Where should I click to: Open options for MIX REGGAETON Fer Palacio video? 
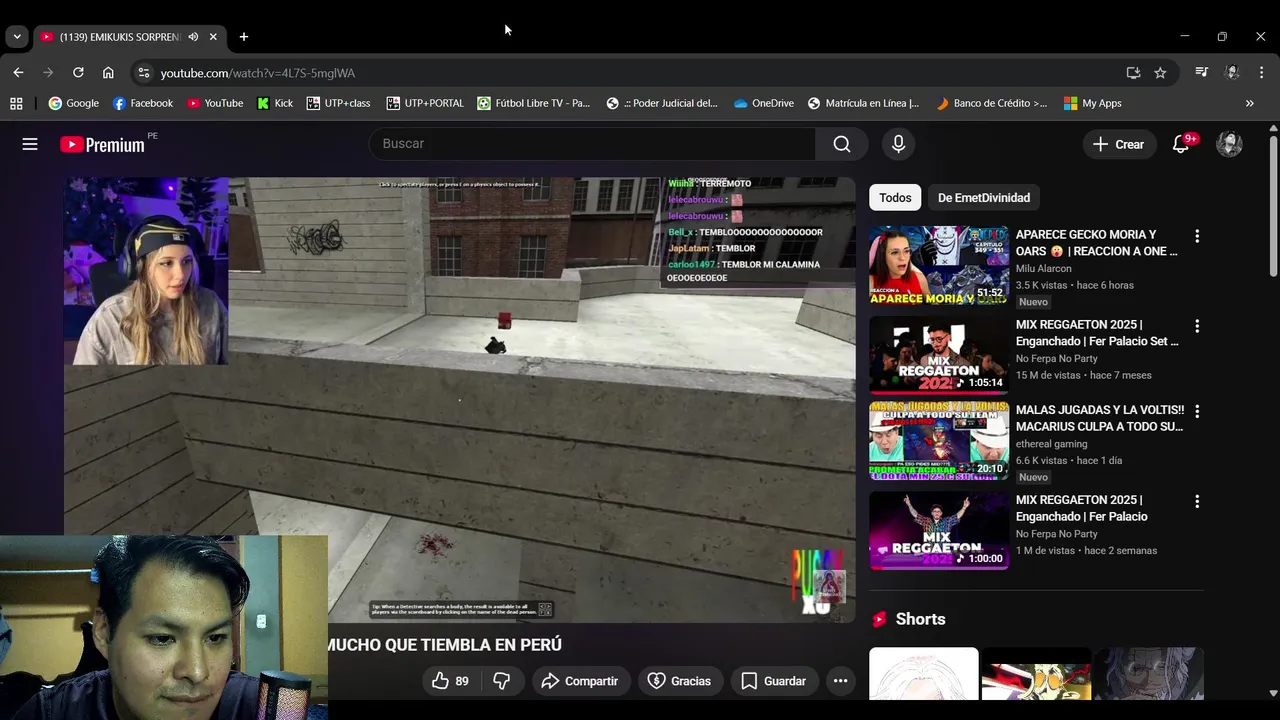pos(1197,501)
